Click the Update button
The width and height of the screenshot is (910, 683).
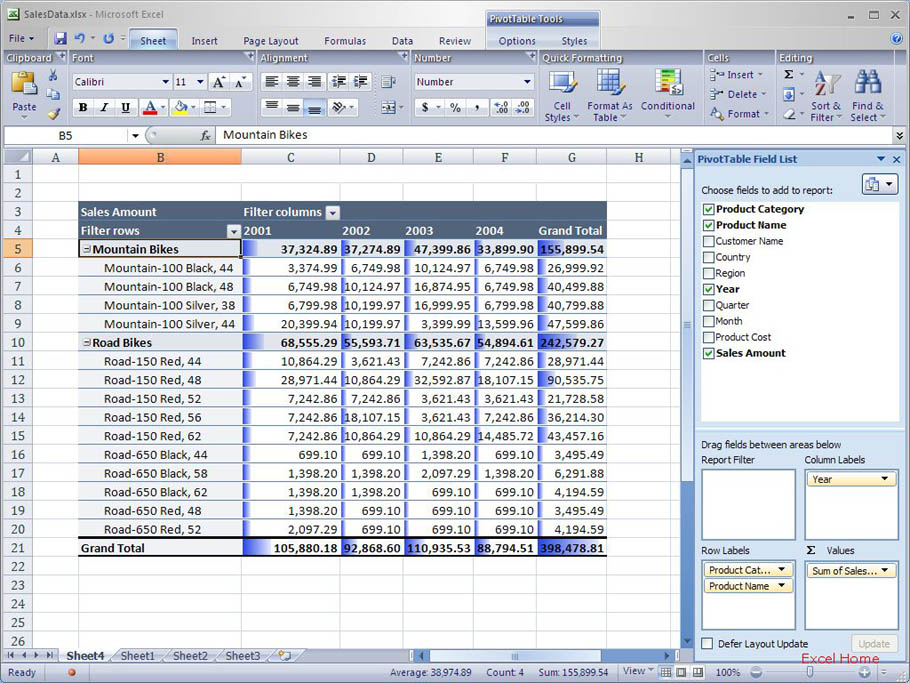873,644
